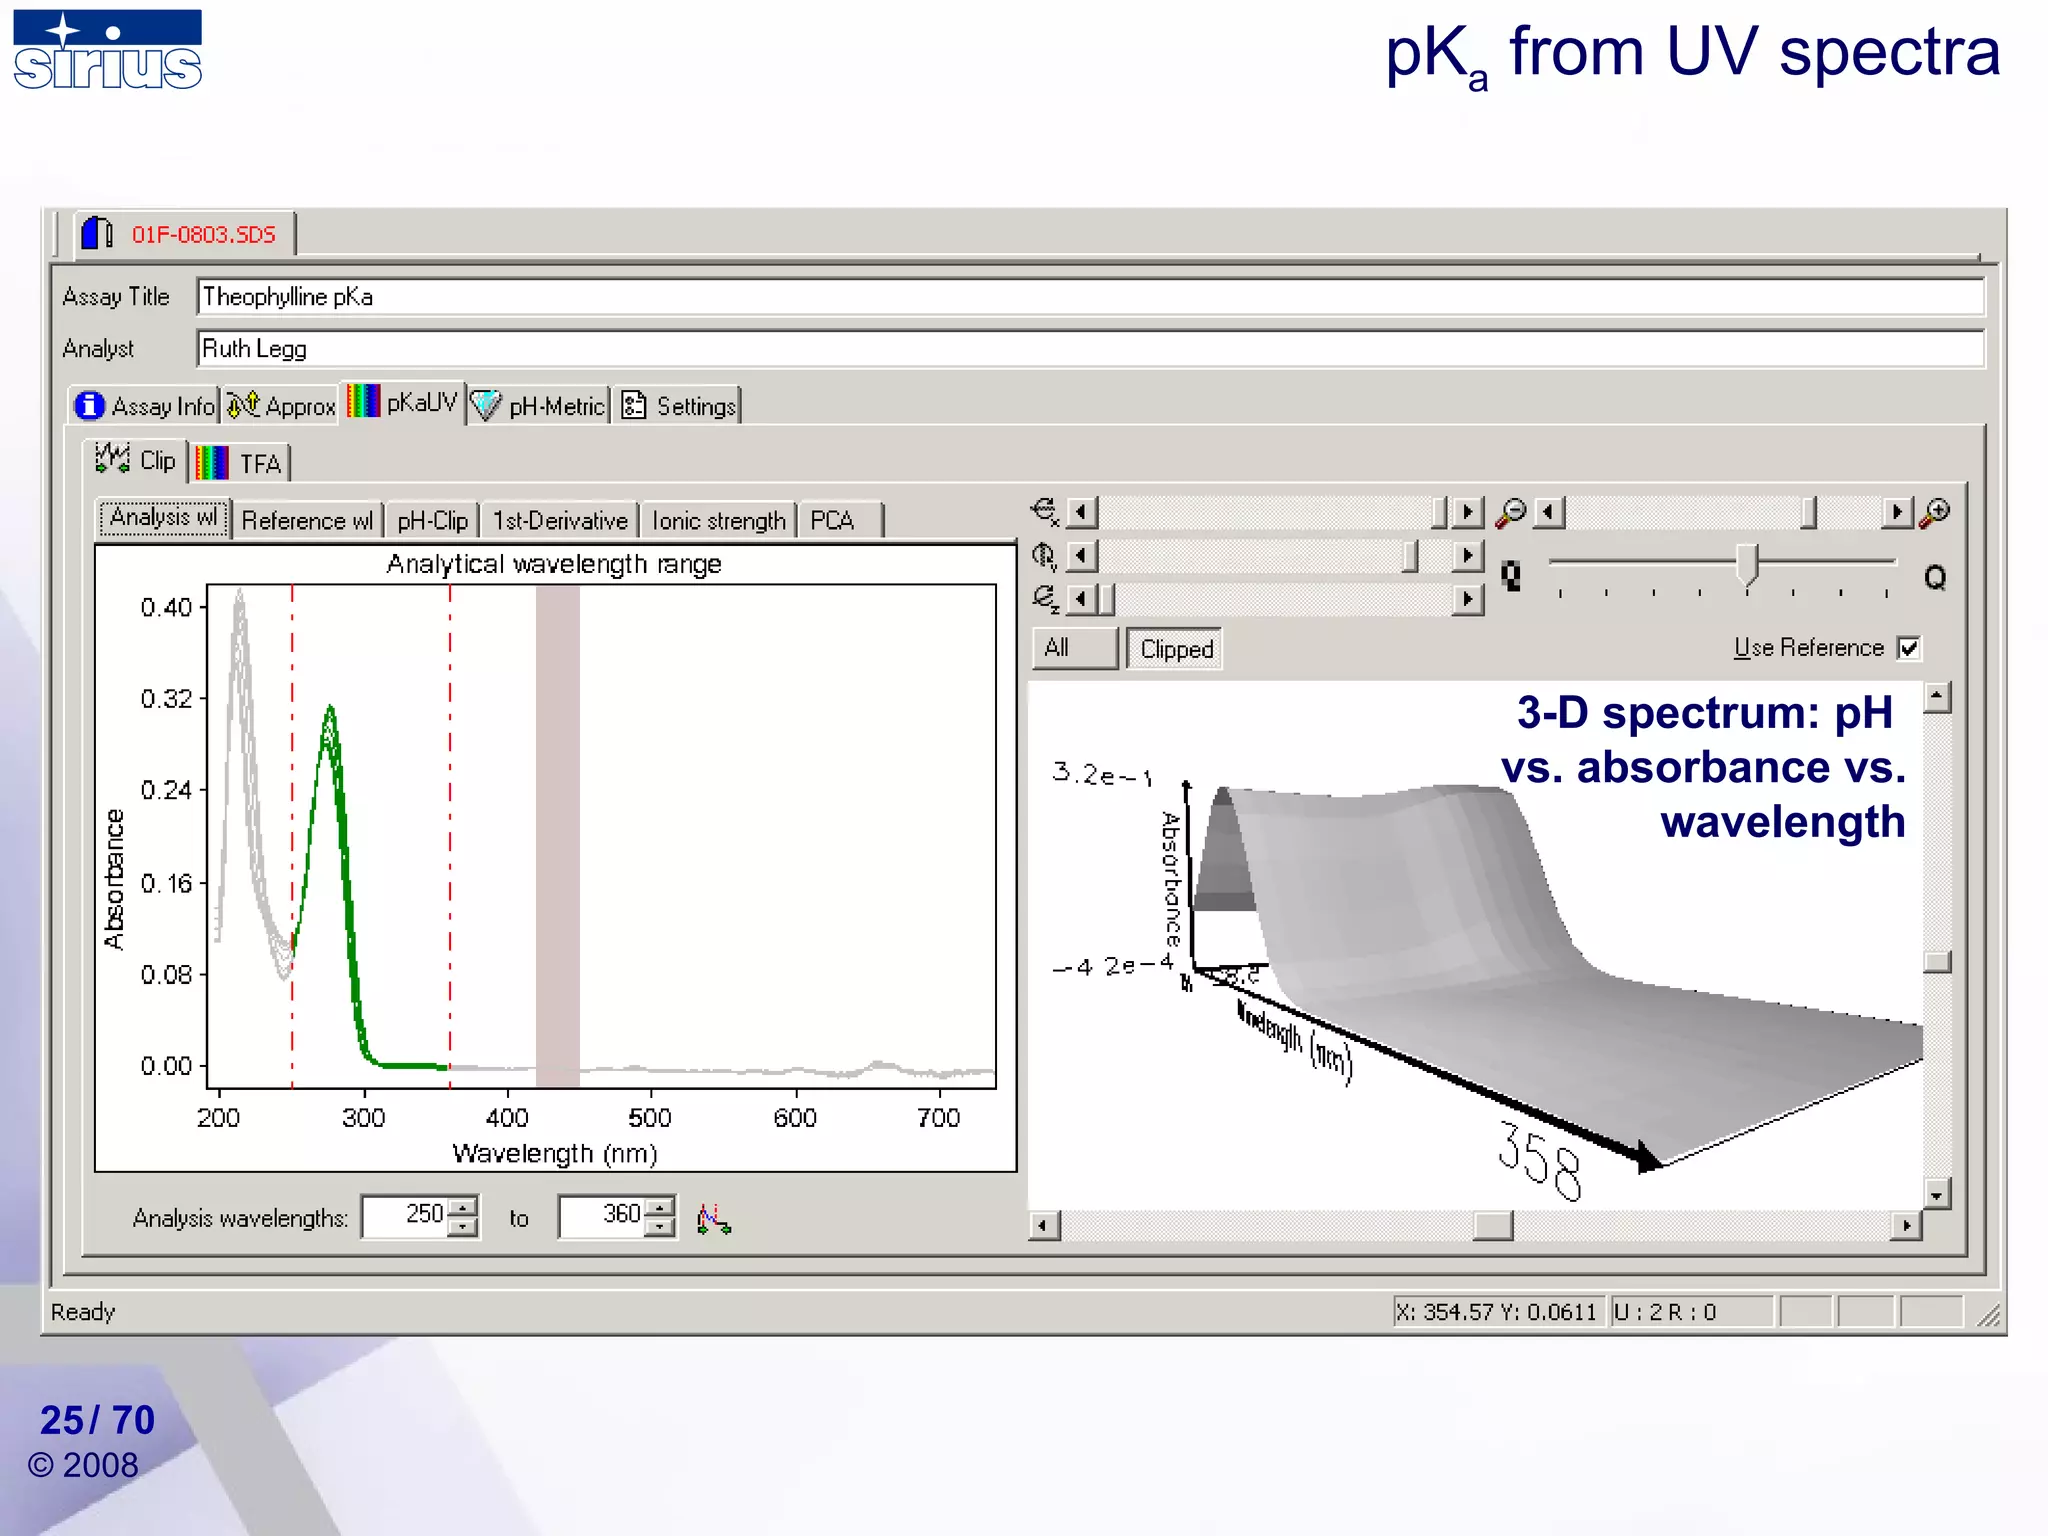This screenshot has width=2048, height=1536.
Task: Click the Y rotation scrollbar thumb
Action: (1410, 556)
